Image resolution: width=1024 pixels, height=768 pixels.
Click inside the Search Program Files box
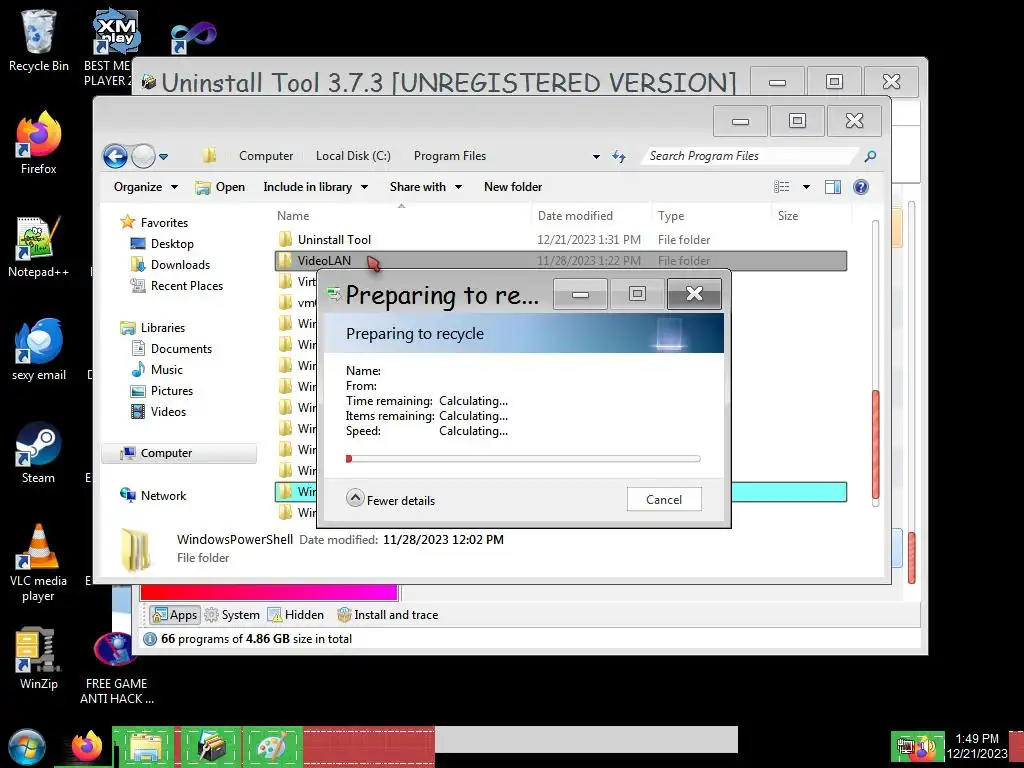tap(751, 156)
